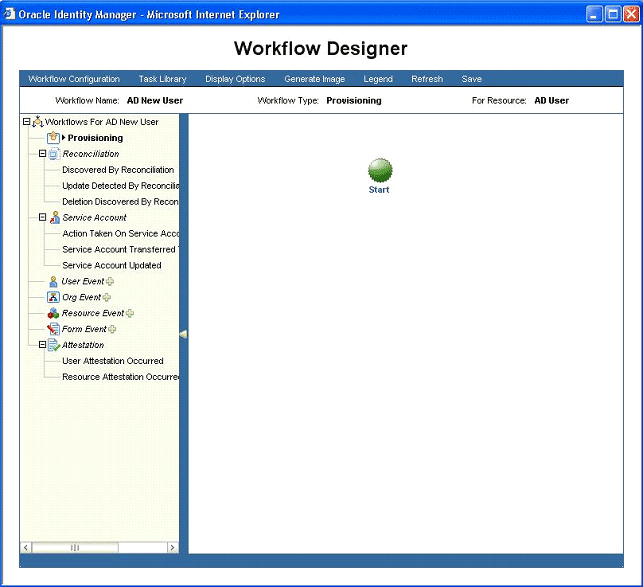
Task: Click the AD User resource value
Action: (x=552, y=100)
